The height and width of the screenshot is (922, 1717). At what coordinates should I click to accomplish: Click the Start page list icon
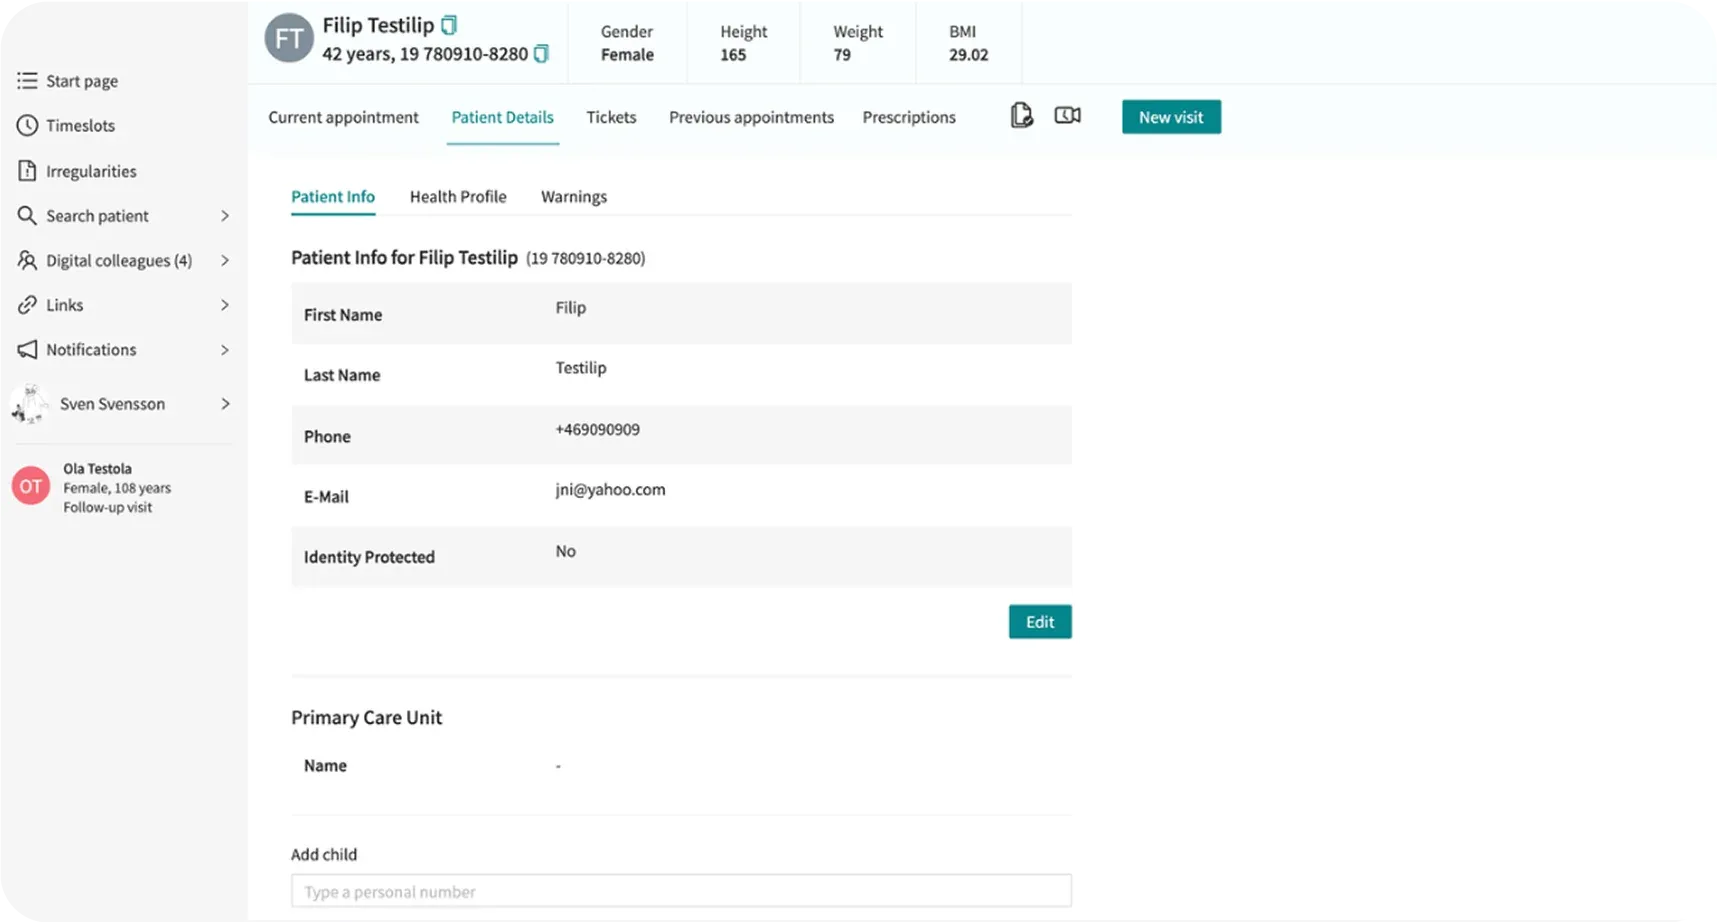click(x=27, y=80)
